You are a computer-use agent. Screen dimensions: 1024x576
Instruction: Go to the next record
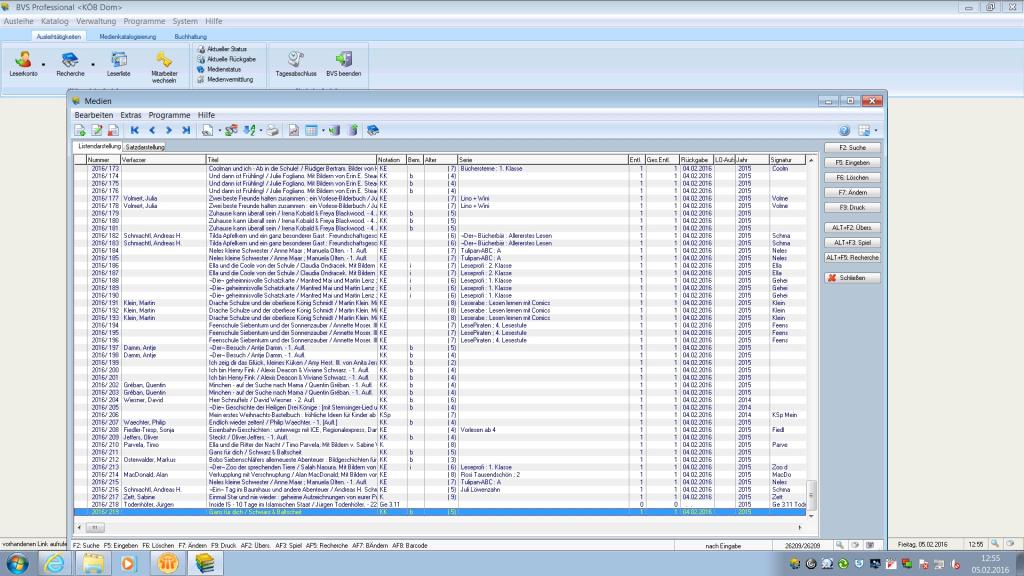168,131
